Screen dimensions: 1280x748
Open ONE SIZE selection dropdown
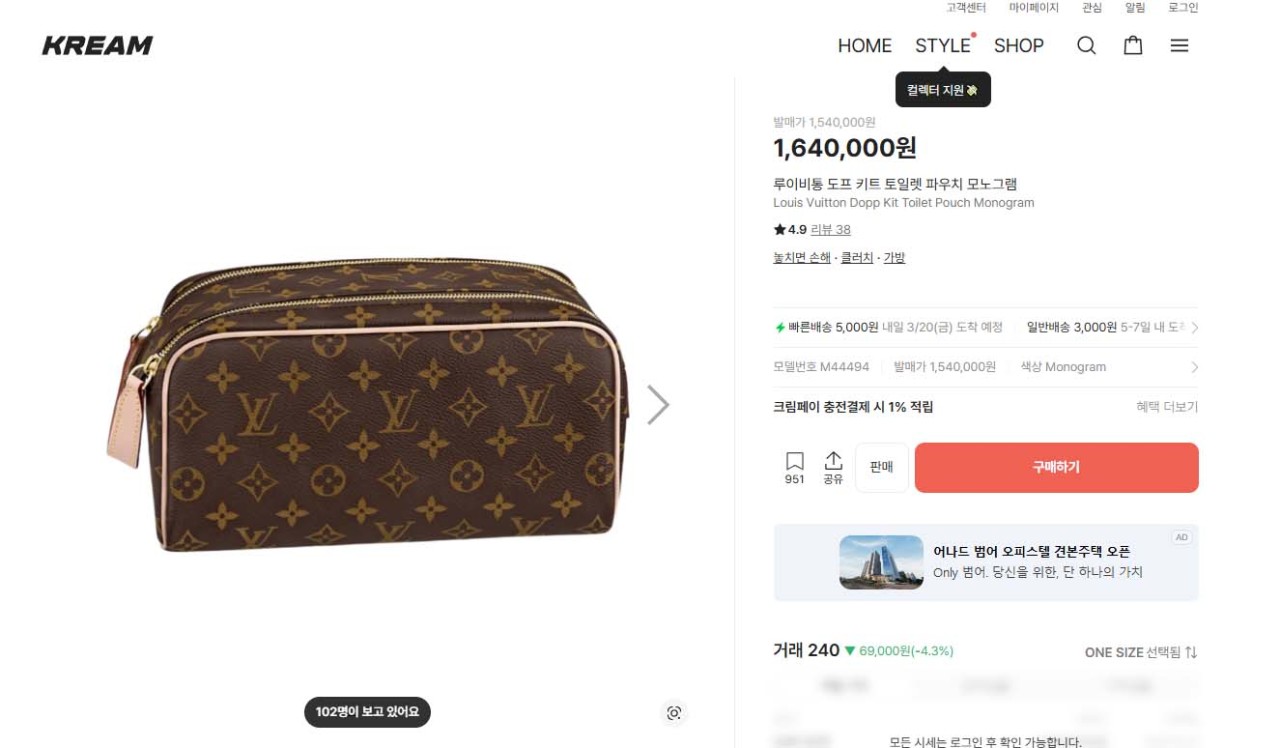coord(1141,652)
